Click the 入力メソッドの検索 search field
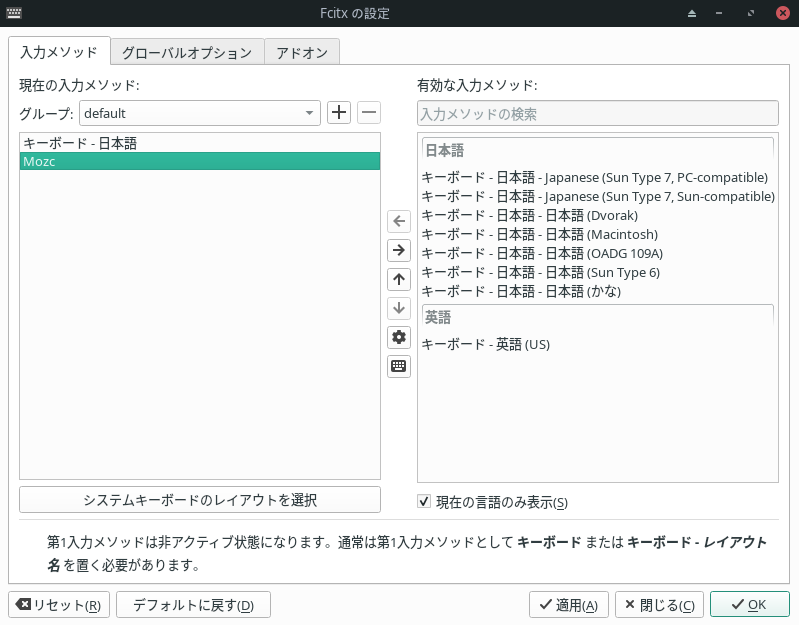799x625 pixels. point(597,114)
